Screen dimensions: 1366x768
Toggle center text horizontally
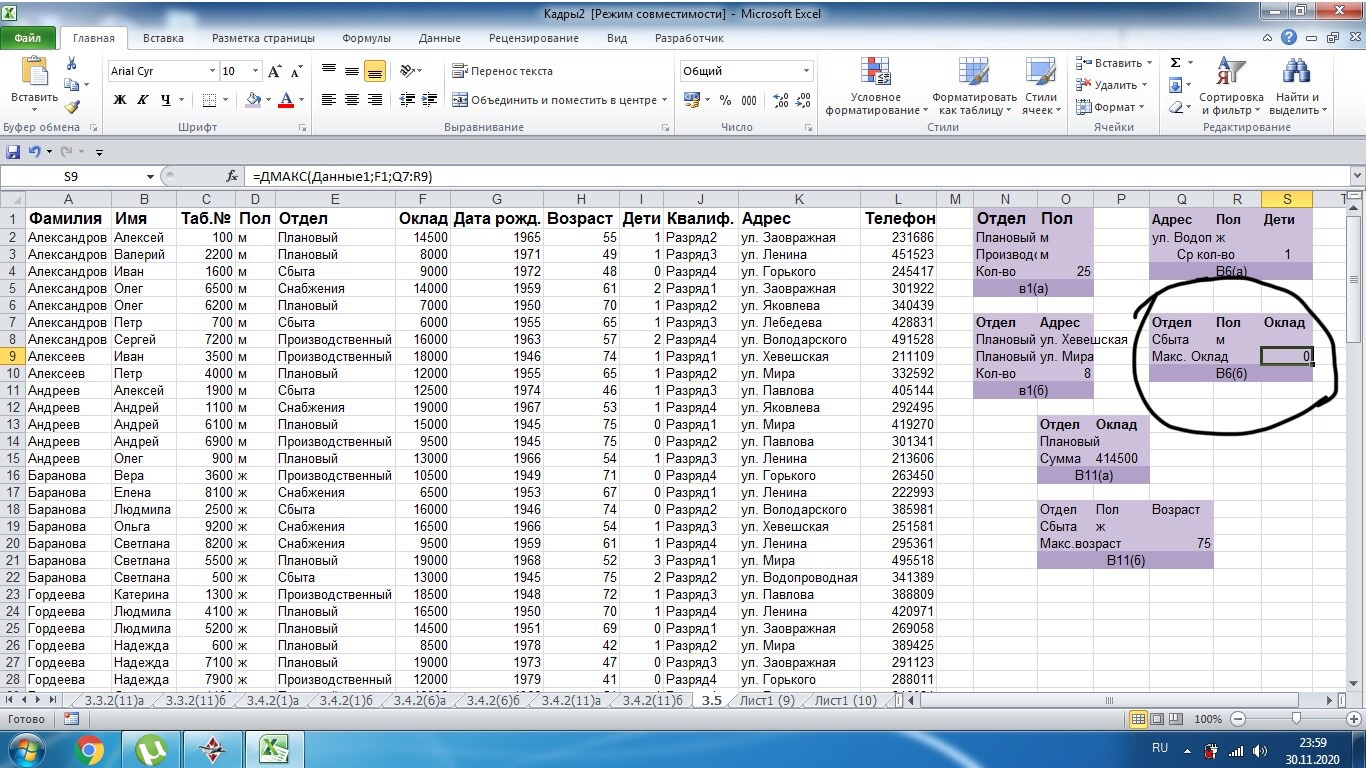tap(351, 100)
